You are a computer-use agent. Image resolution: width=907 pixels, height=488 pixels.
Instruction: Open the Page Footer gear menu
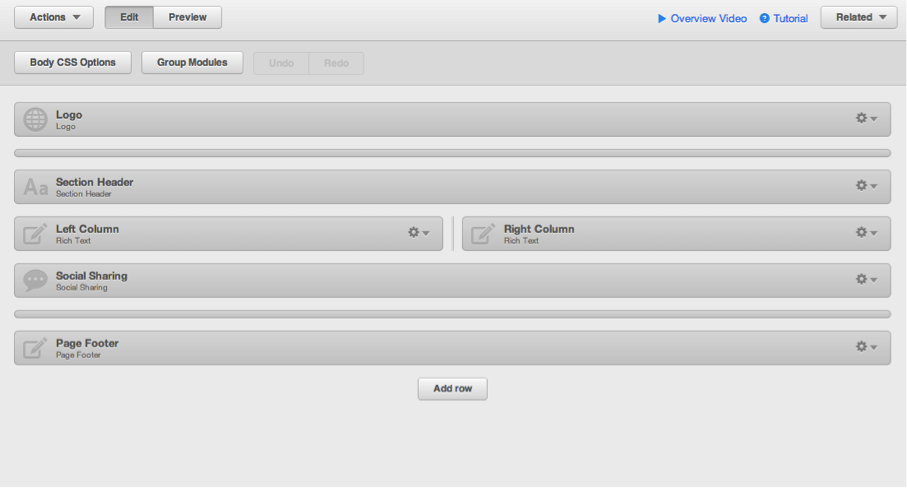click(x=866, y=347)
